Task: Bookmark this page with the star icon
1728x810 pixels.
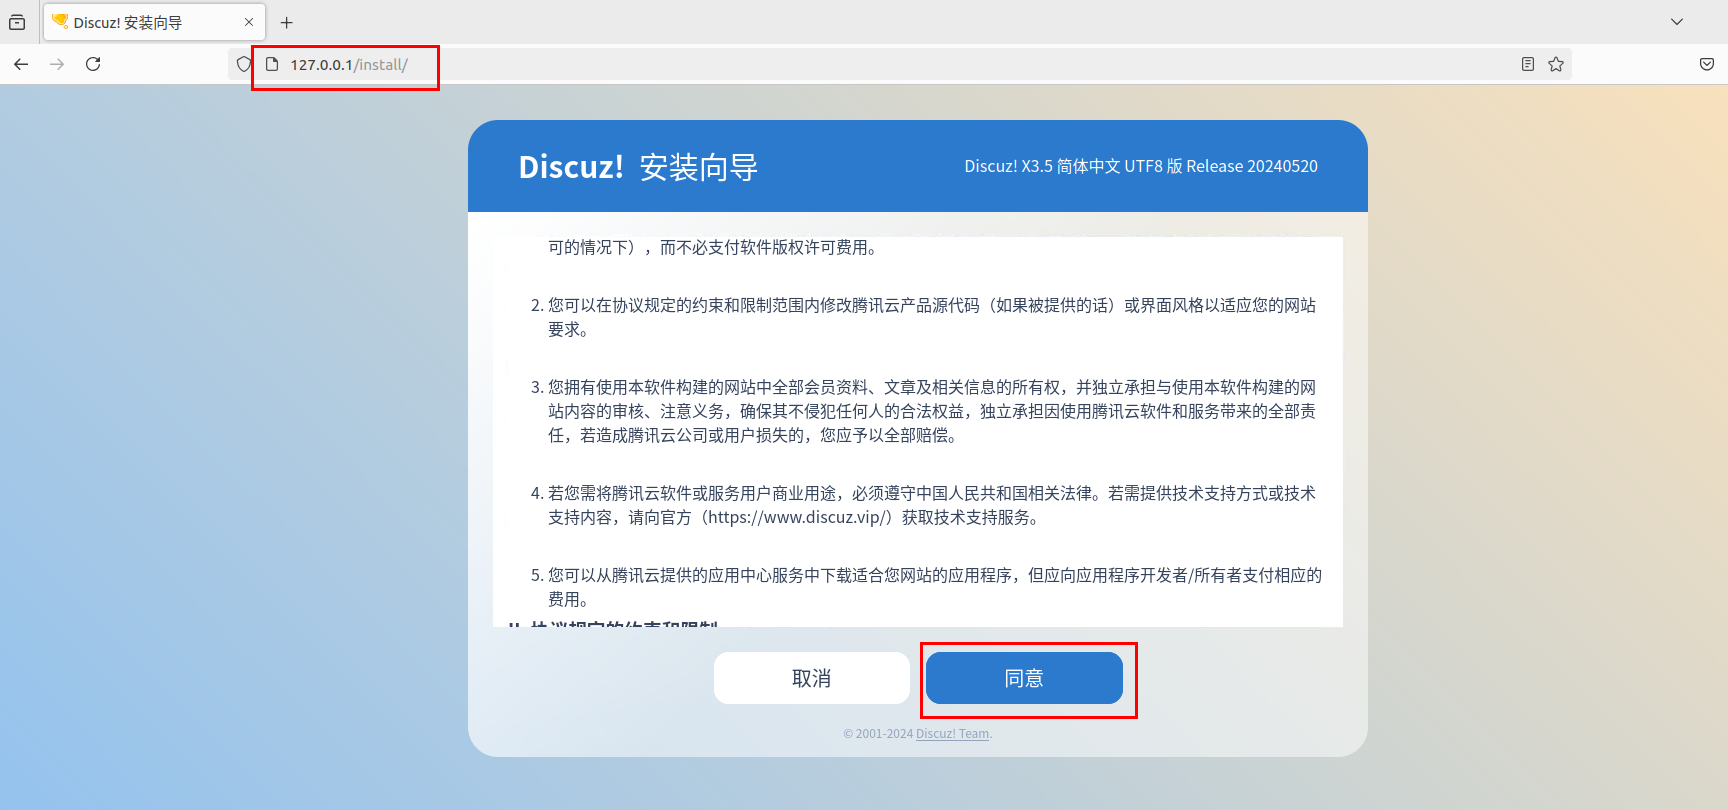Action: (1556, 64)
